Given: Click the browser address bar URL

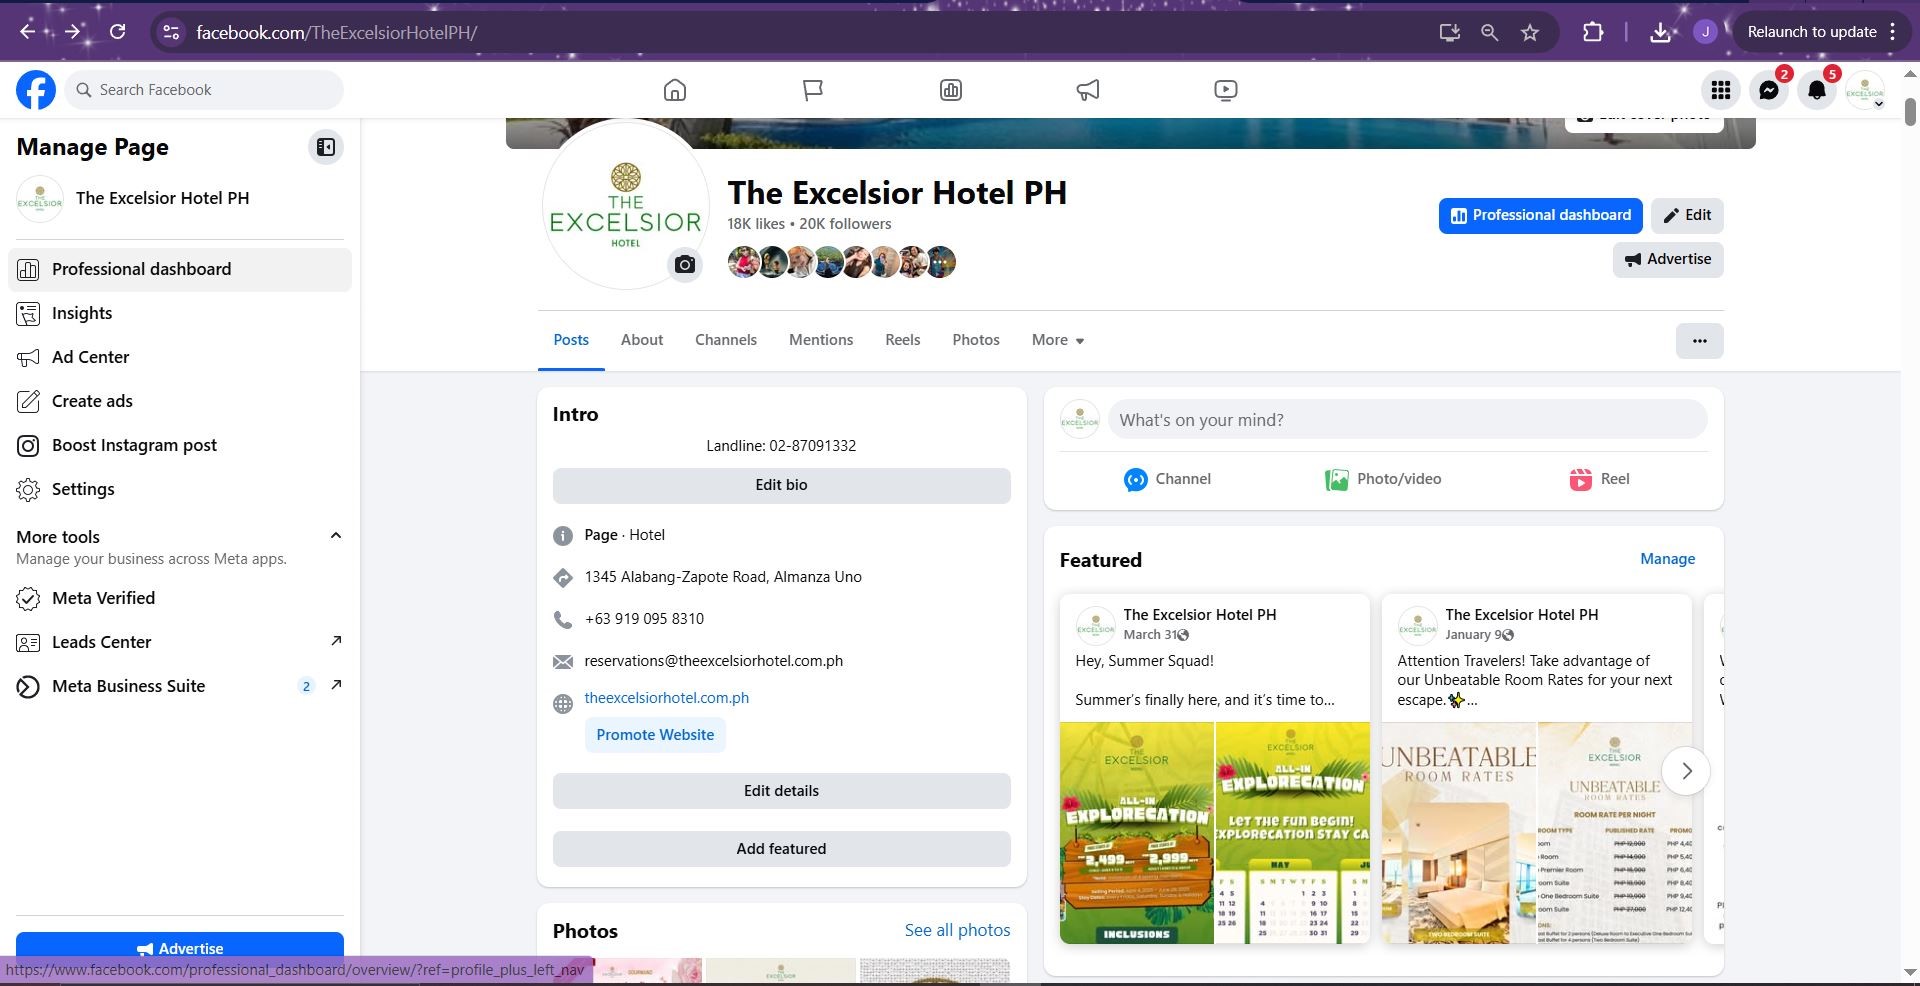Looking at the screenshot, I should click(336, 32).
